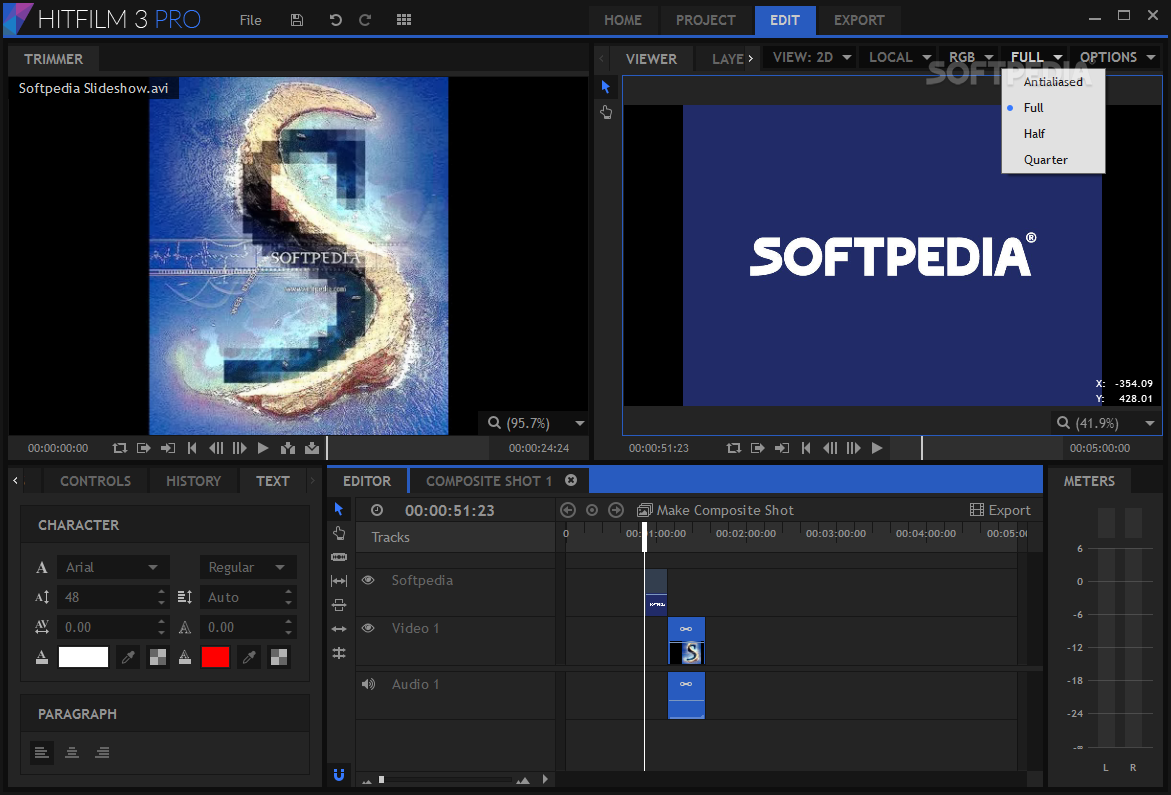Select the timeline arrow selection tool
The image size is (1171, 795).
pos(339,509)
